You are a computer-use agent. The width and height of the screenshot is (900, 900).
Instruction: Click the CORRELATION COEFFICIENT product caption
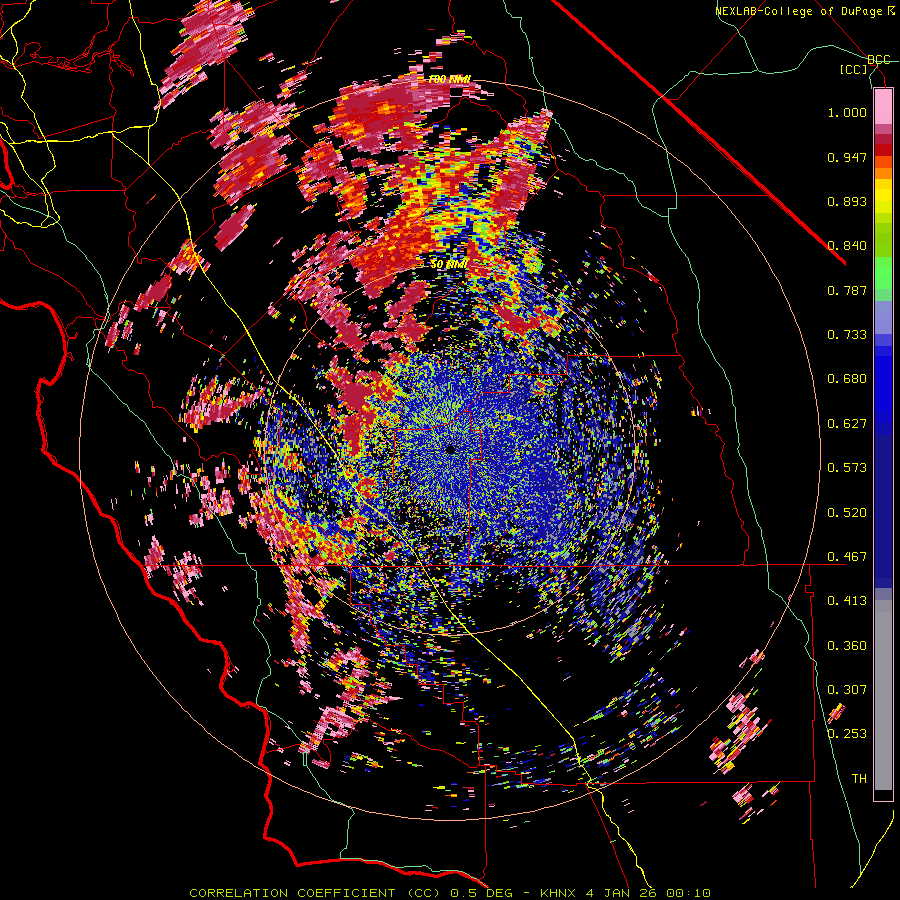pos(293,893)
